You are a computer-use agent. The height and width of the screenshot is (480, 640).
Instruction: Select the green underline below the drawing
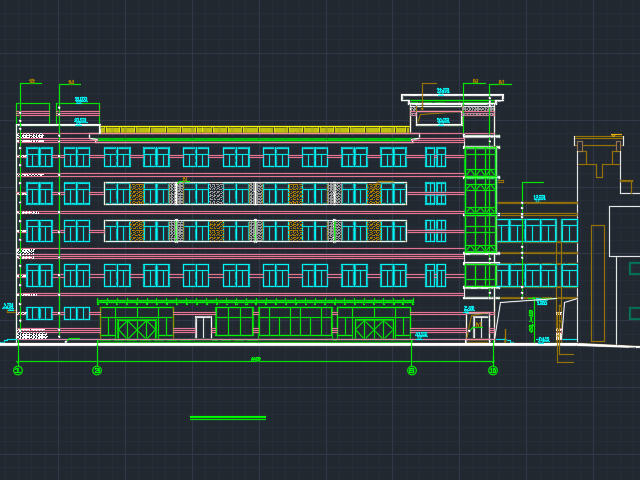[227, 418]
